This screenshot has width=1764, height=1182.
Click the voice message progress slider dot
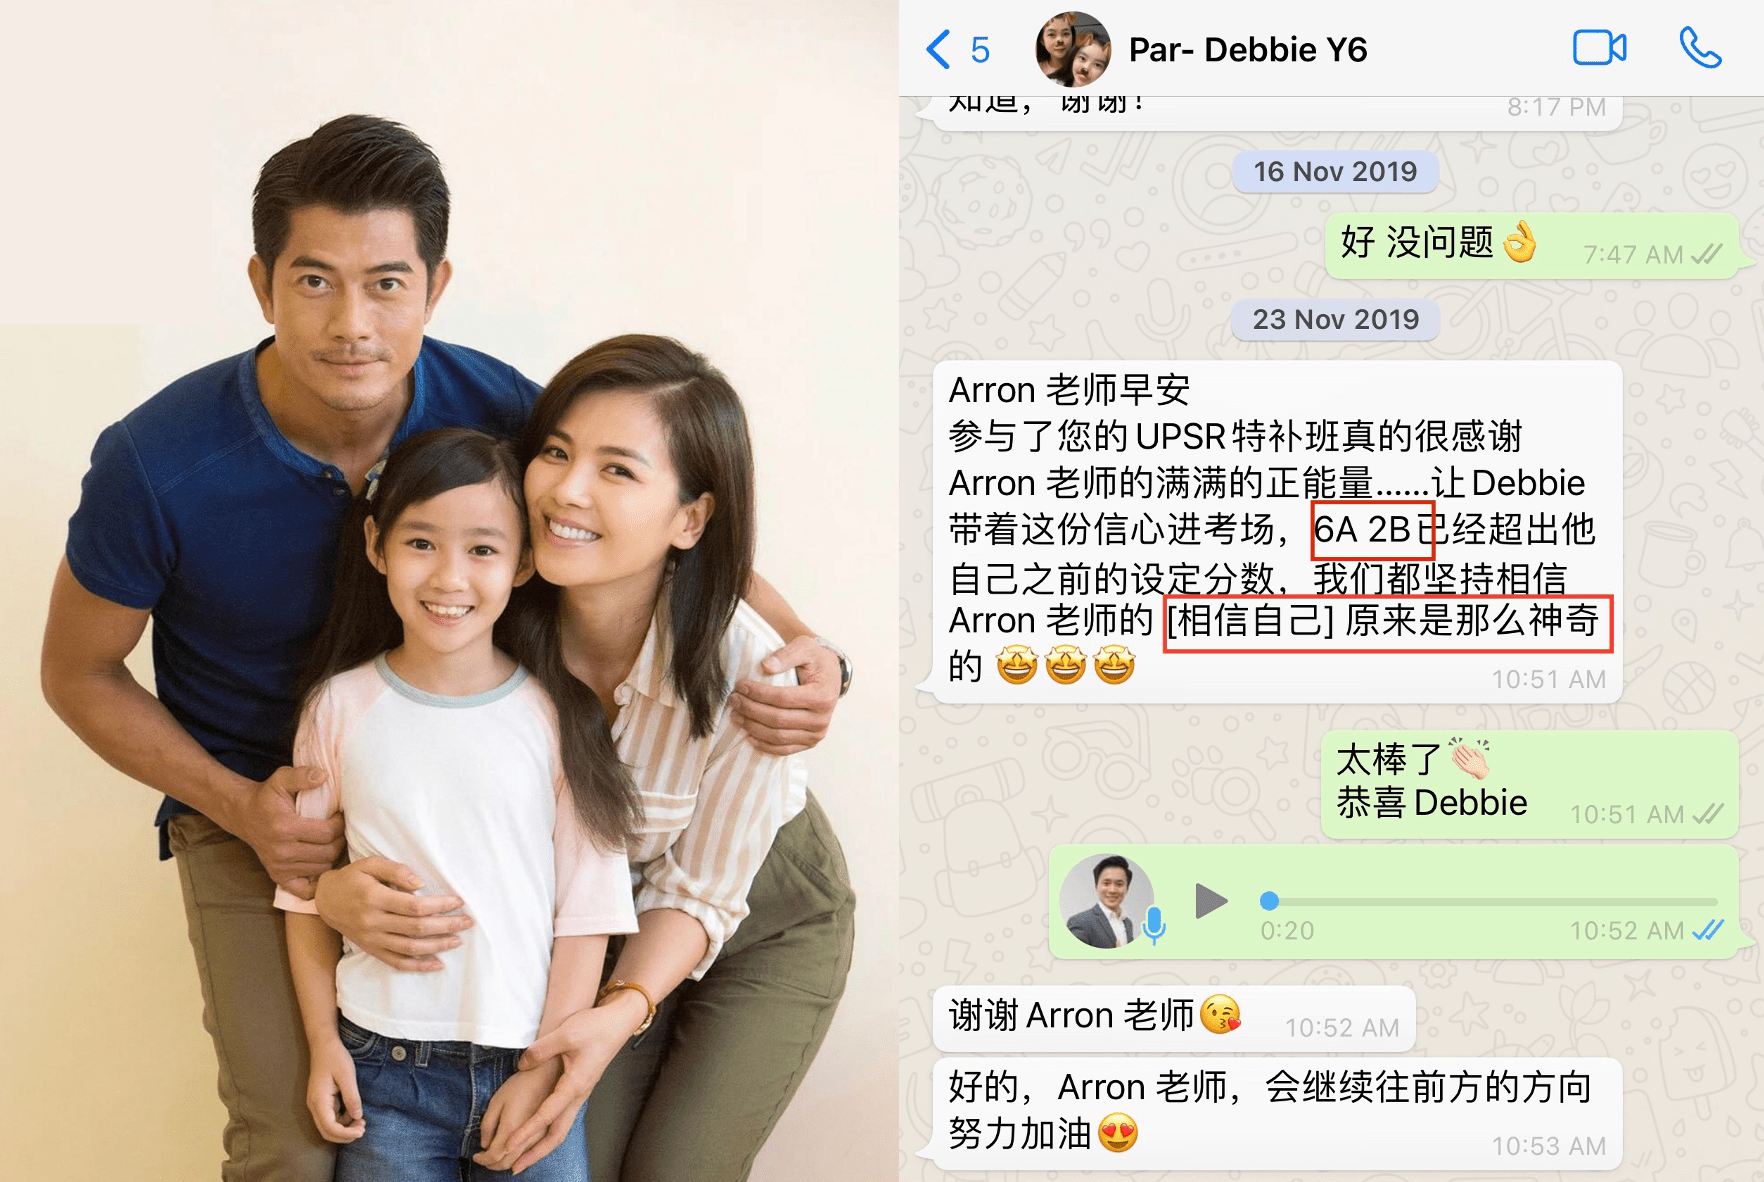pos(1269,901)
